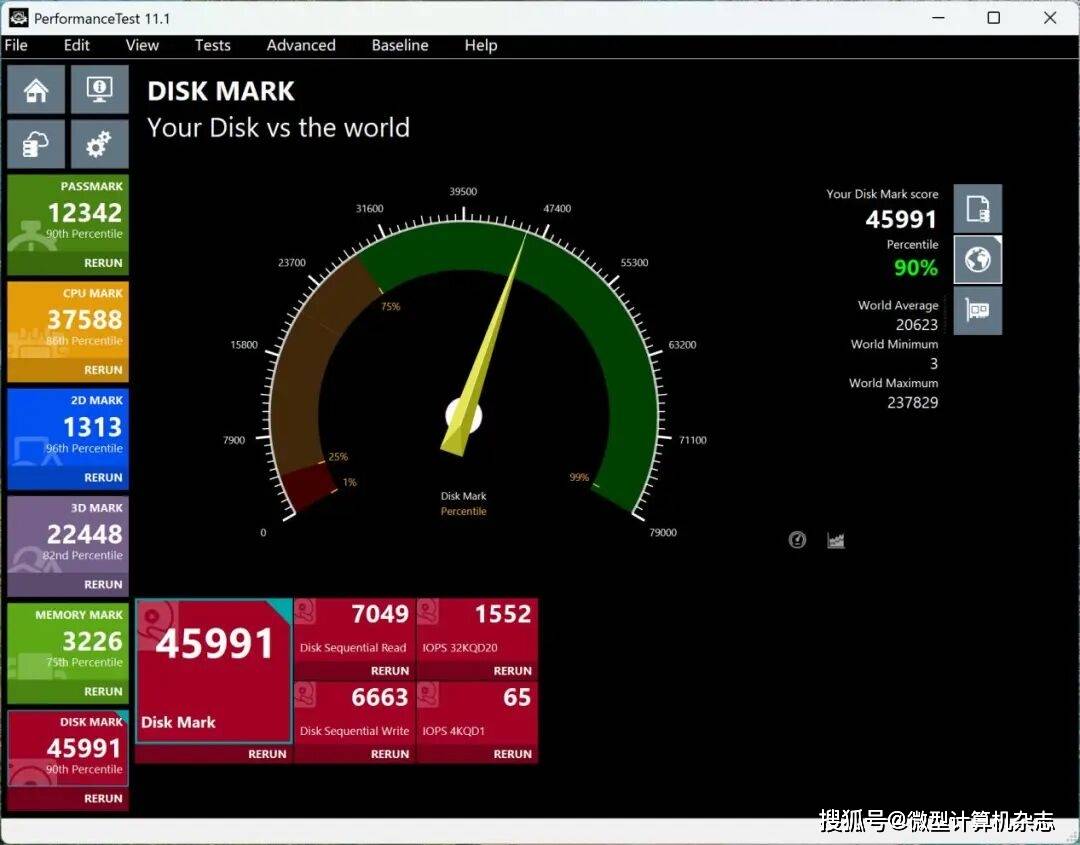This screenshot has height=845, width=1080.
Task: Open the Edit menu
Action: 76,45
